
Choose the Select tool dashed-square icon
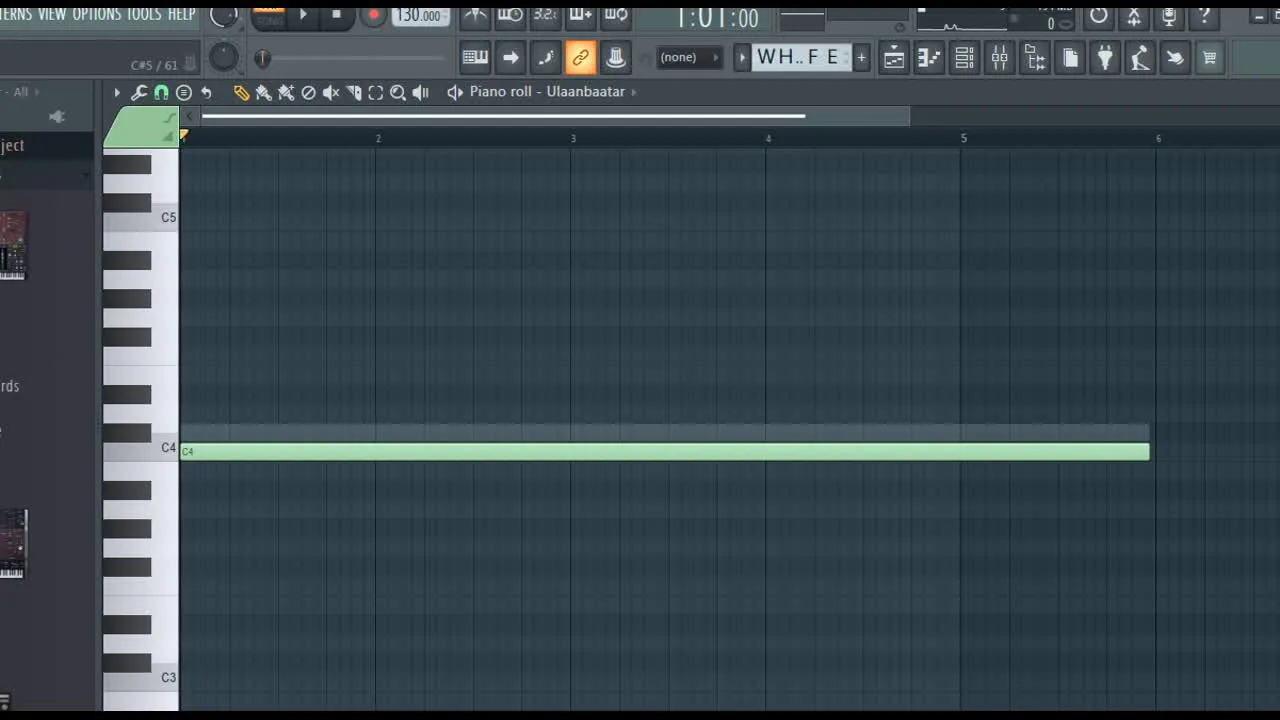(376, 92)
